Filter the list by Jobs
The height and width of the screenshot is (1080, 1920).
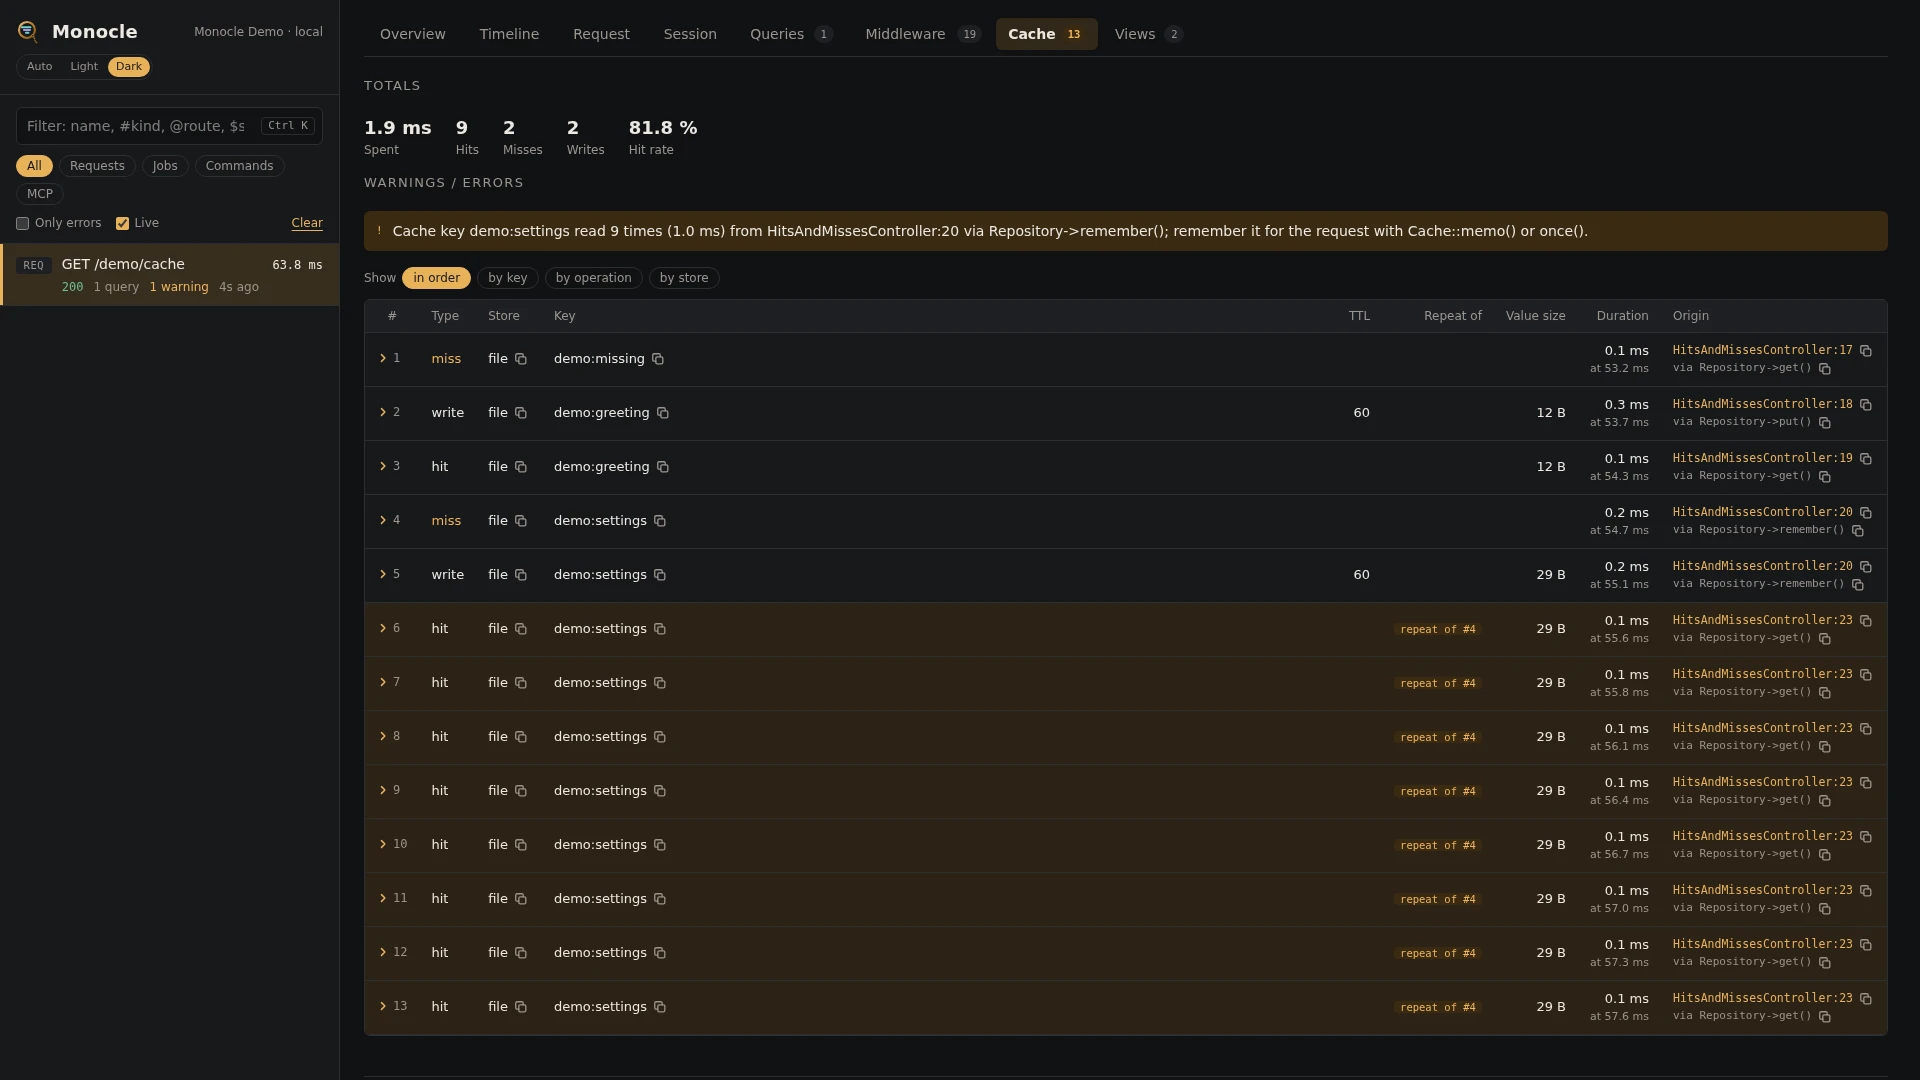pyautogui.click(x=165, y=166)
